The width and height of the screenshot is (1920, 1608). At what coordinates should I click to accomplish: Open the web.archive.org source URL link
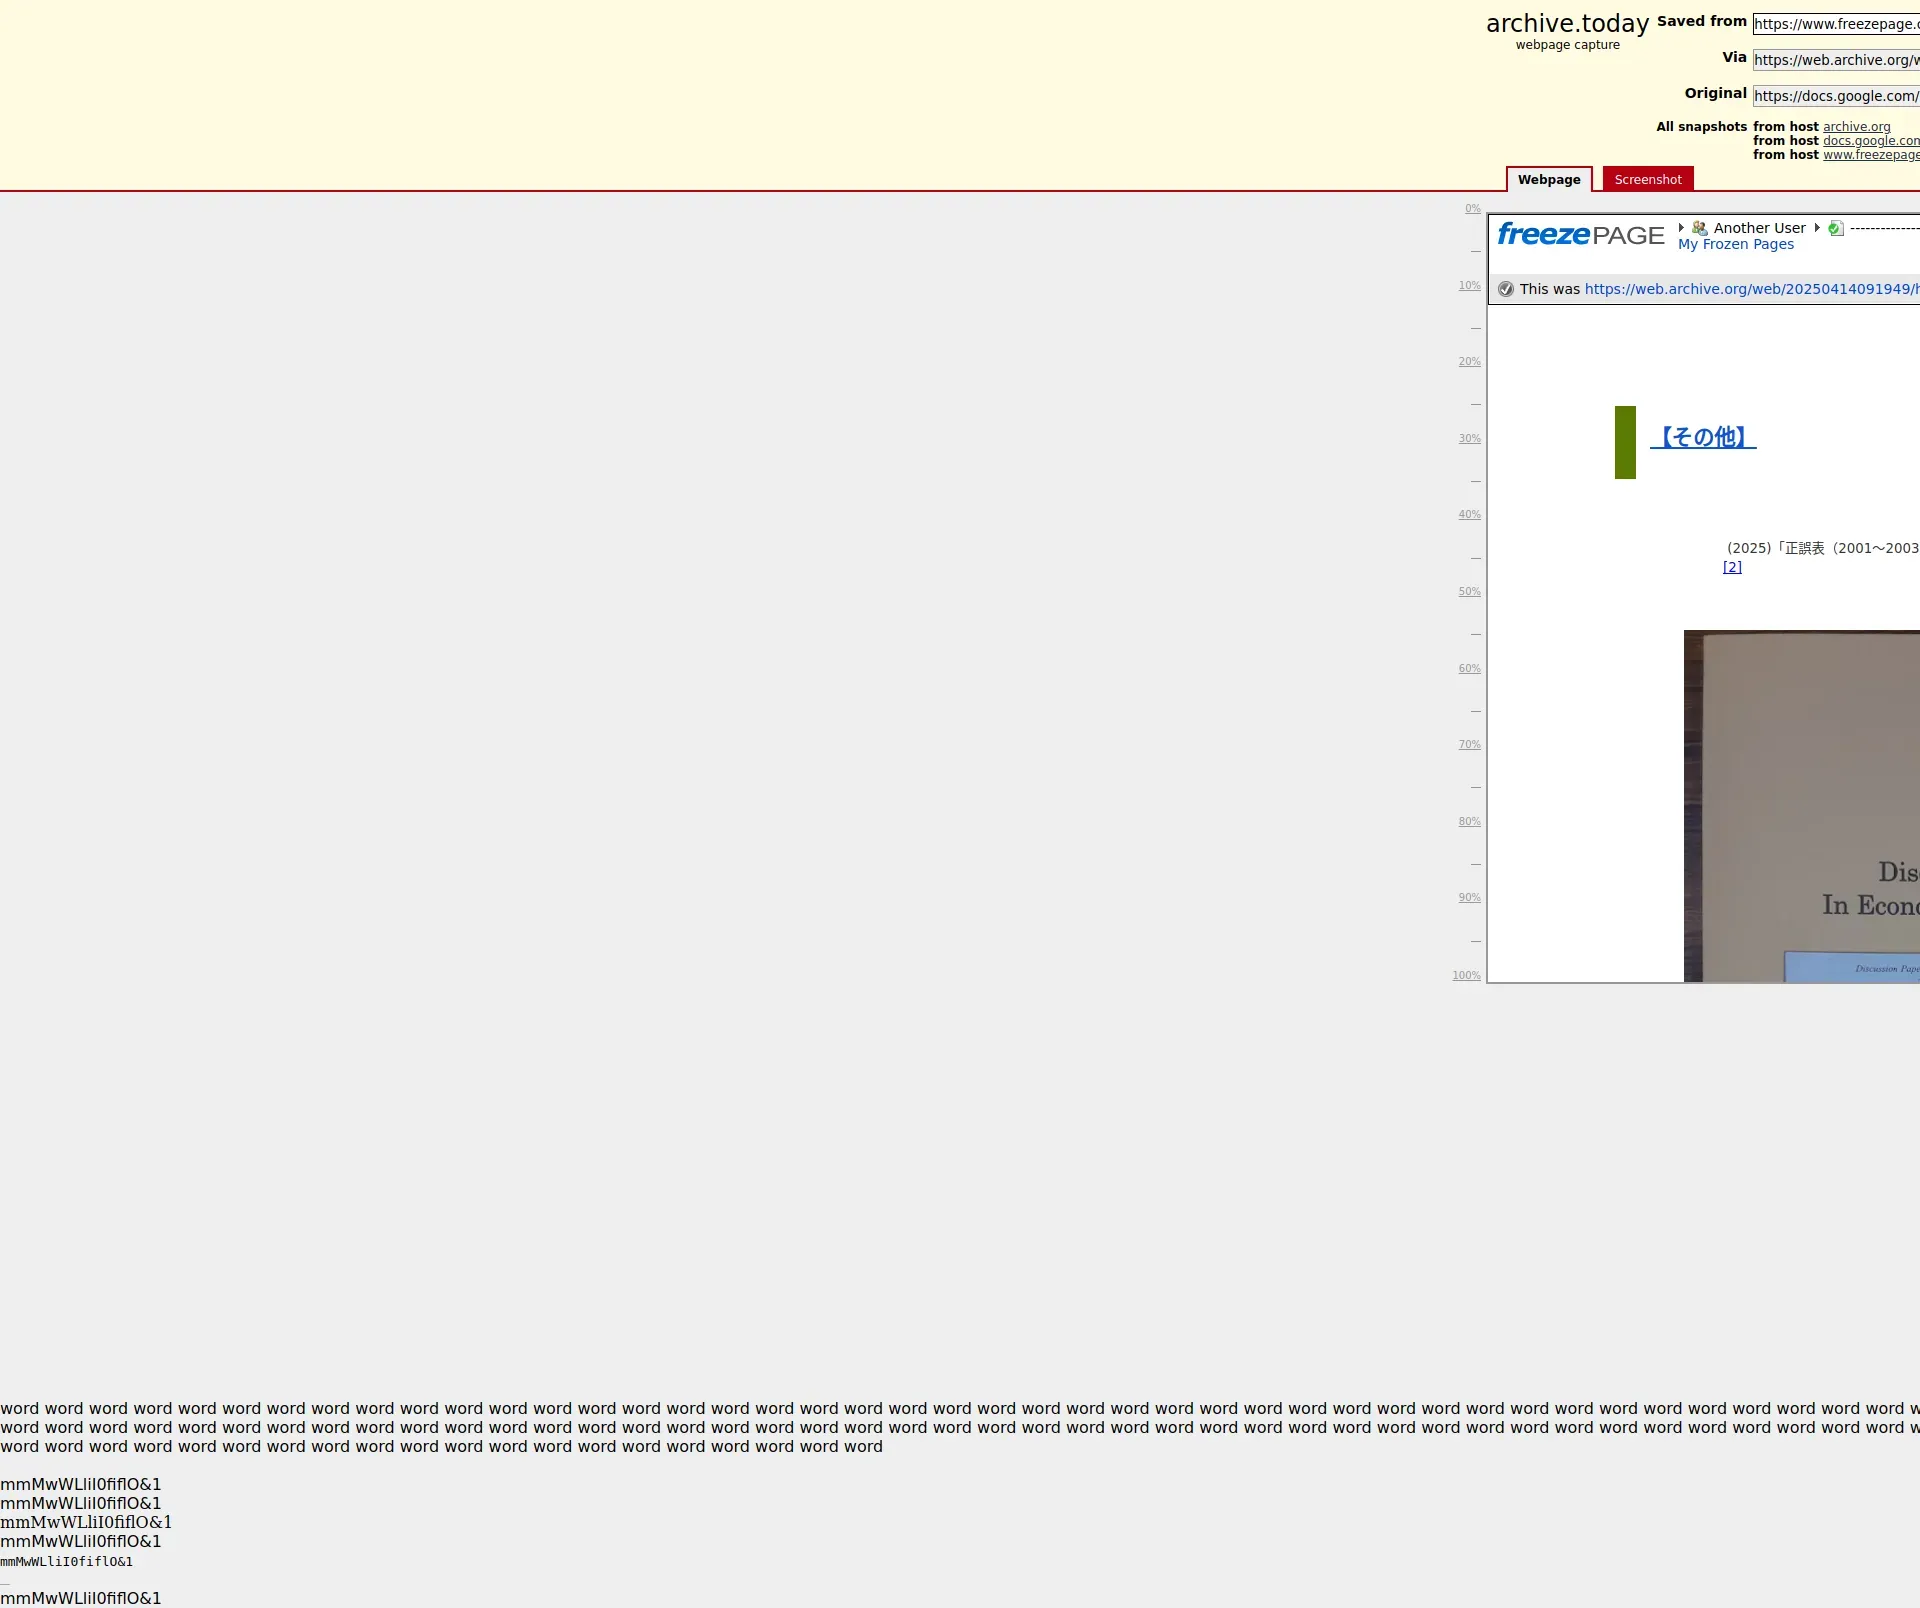click(1750, 289)
